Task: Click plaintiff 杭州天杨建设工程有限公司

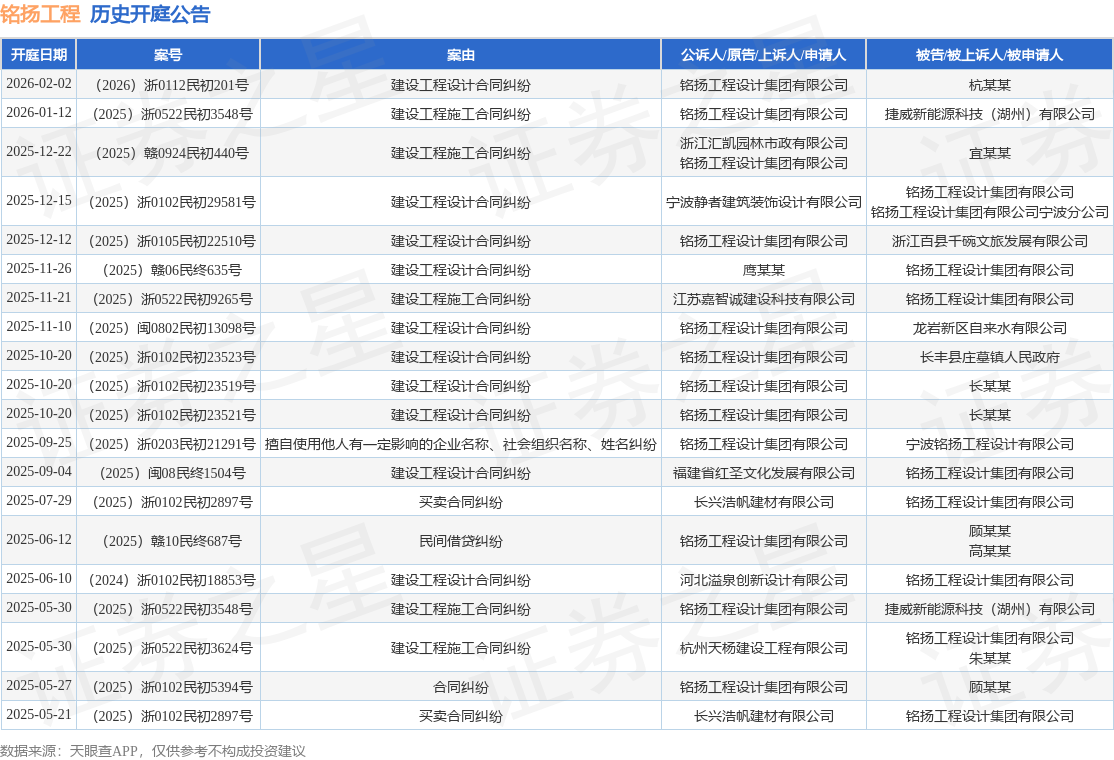Action: [x=764, y=649]
